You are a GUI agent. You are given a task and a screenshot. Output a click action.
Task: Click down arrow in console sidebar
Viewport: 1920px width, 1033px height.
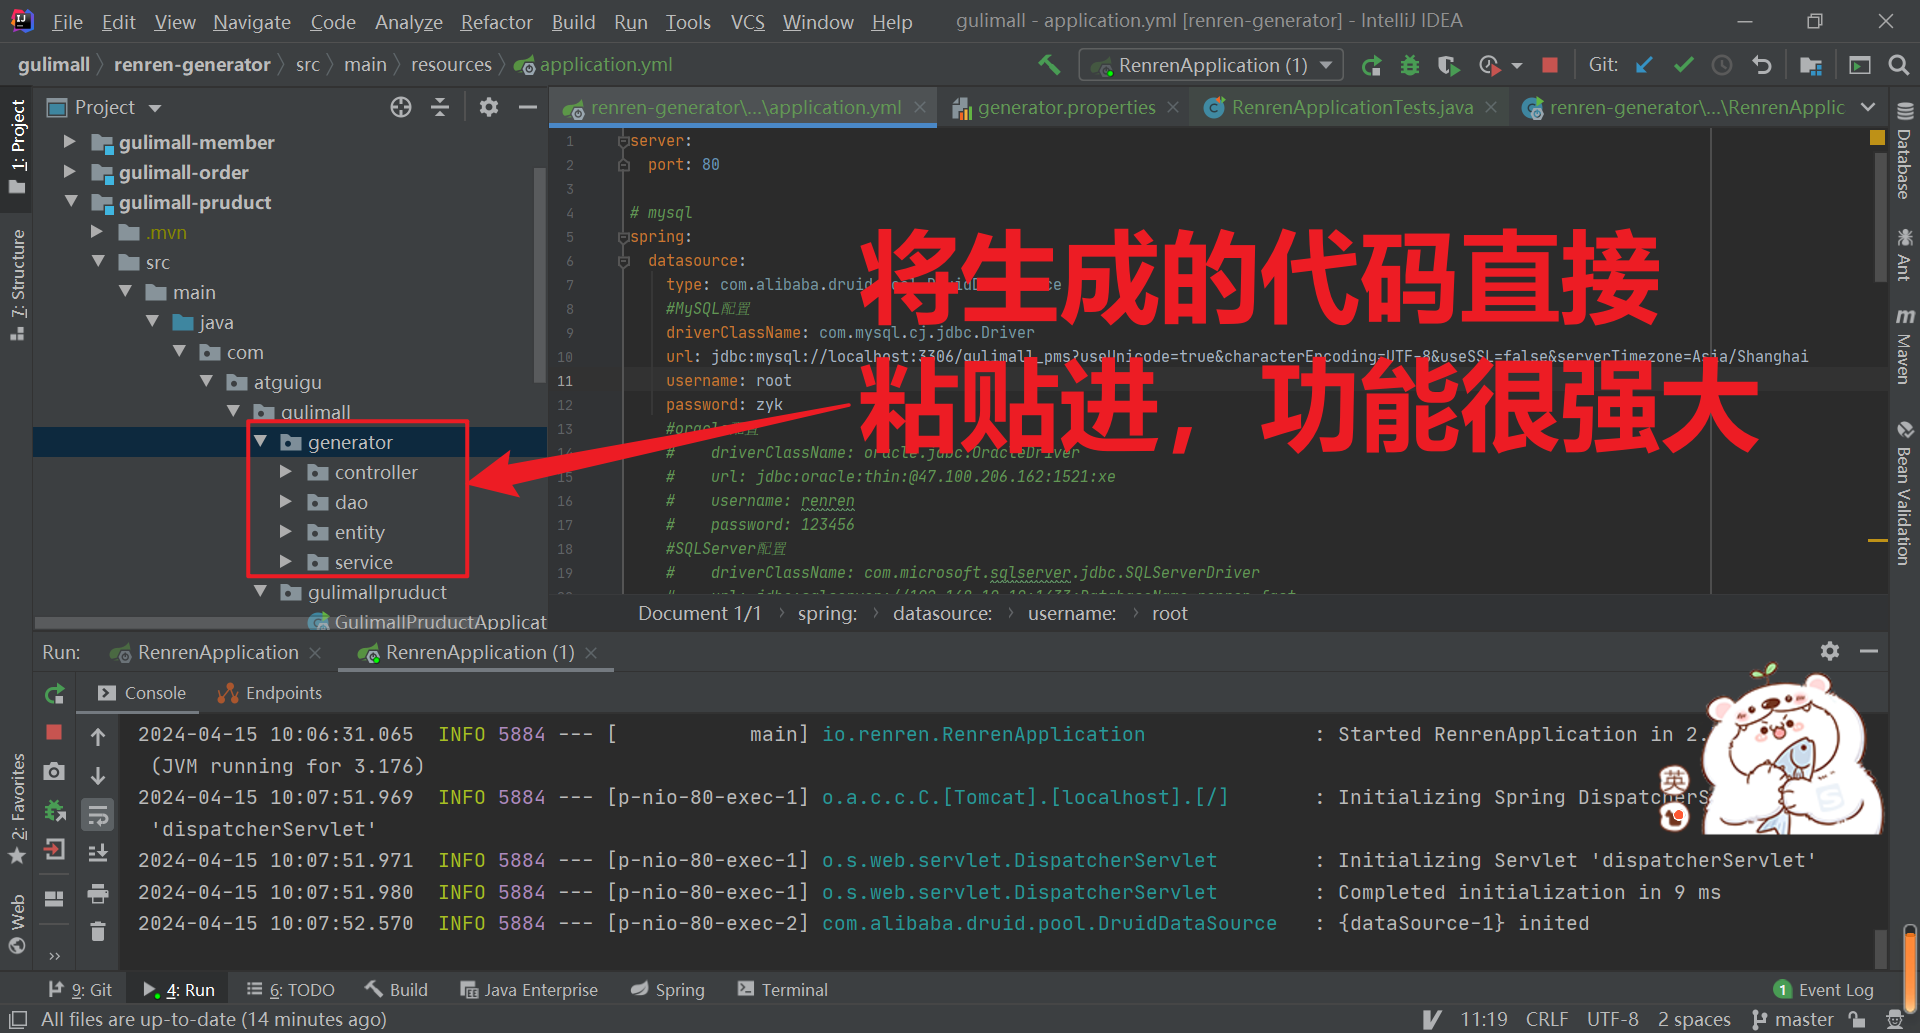(x=98, y=776)
